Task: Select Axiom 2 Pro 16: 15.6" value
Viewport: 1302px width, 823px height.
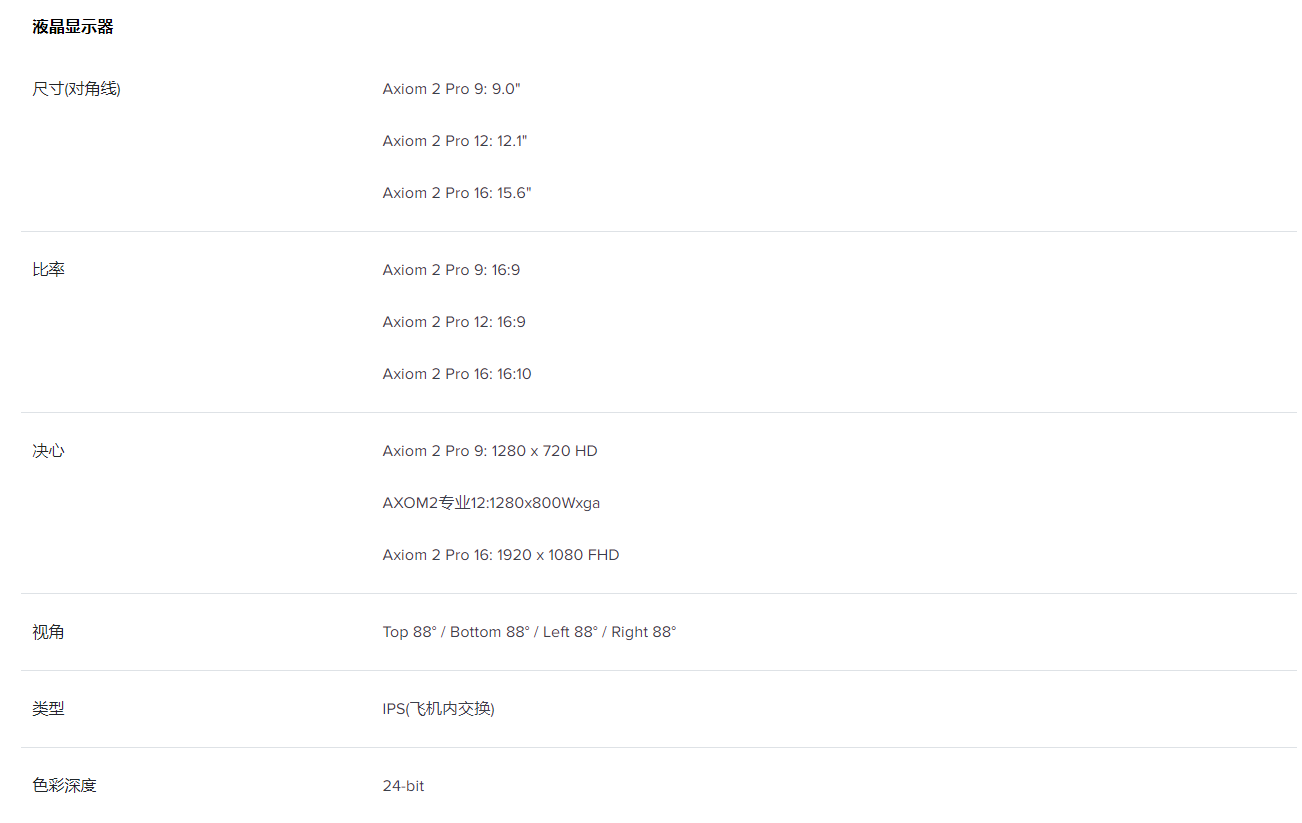Action: (x=457, y=193)
